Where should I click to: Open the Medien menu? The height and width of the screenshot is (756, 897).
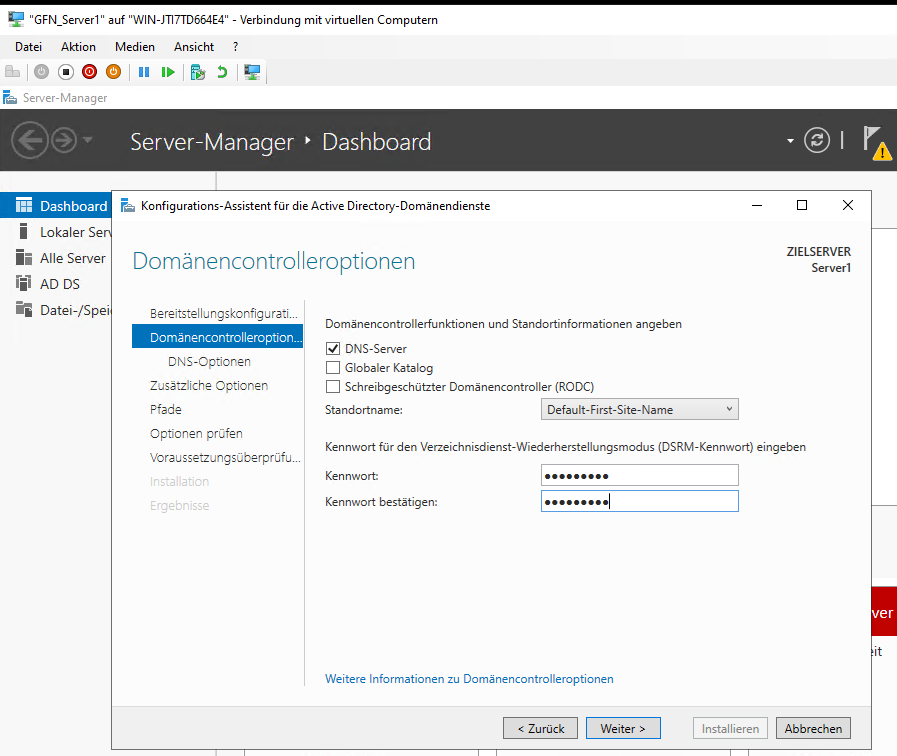click(x=135, y=47)
